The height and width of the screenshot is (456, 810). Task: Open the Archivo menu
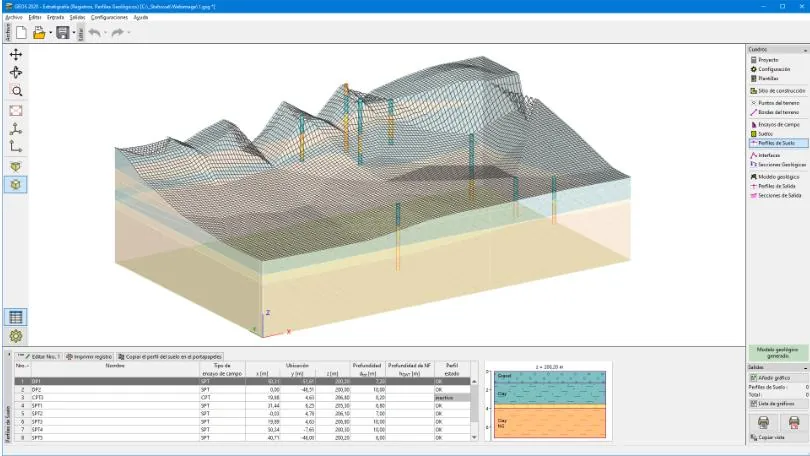[14, 18]
